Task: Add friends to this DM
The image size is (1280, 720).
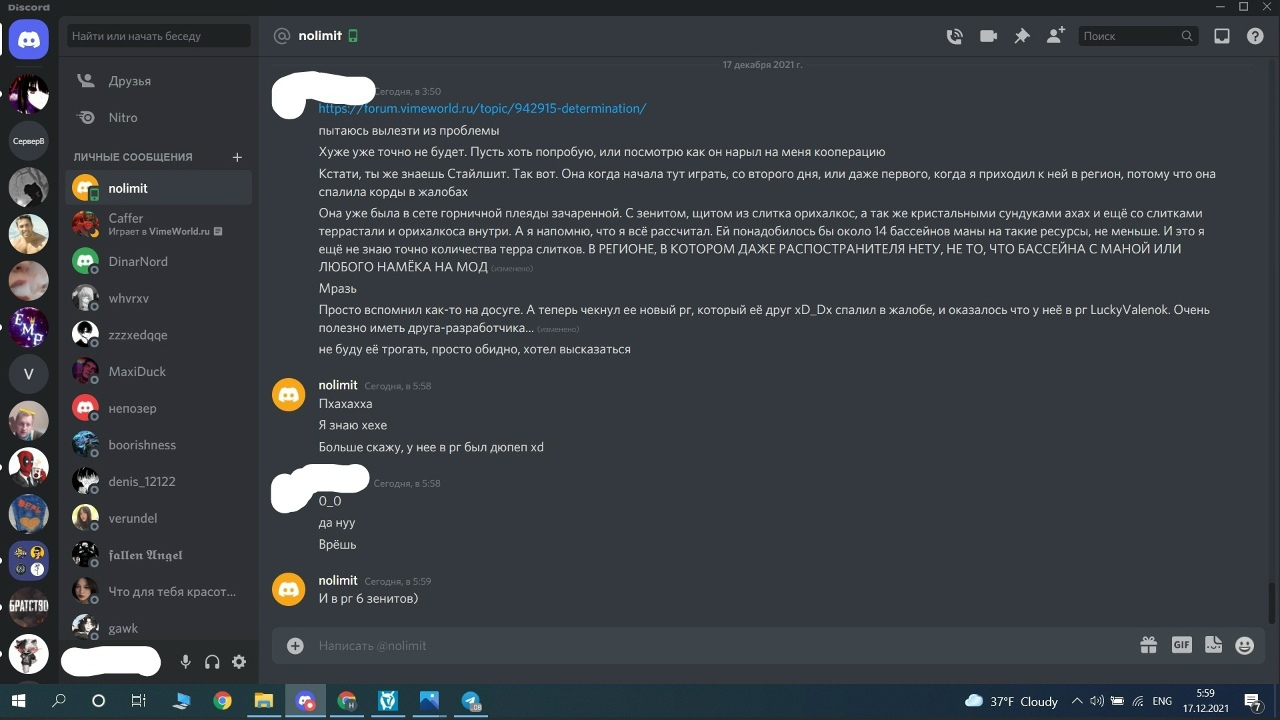Action: click(1055, 36)
